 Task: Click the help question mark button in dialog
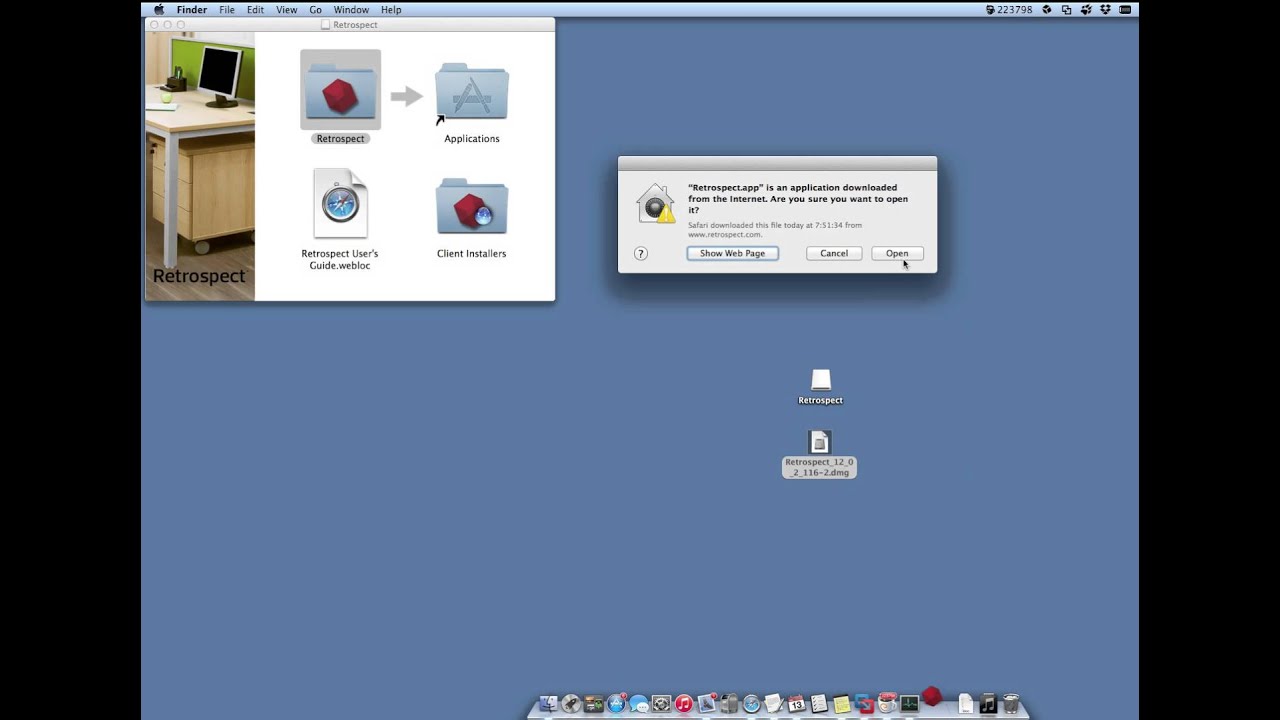click(x=641, y=253)
